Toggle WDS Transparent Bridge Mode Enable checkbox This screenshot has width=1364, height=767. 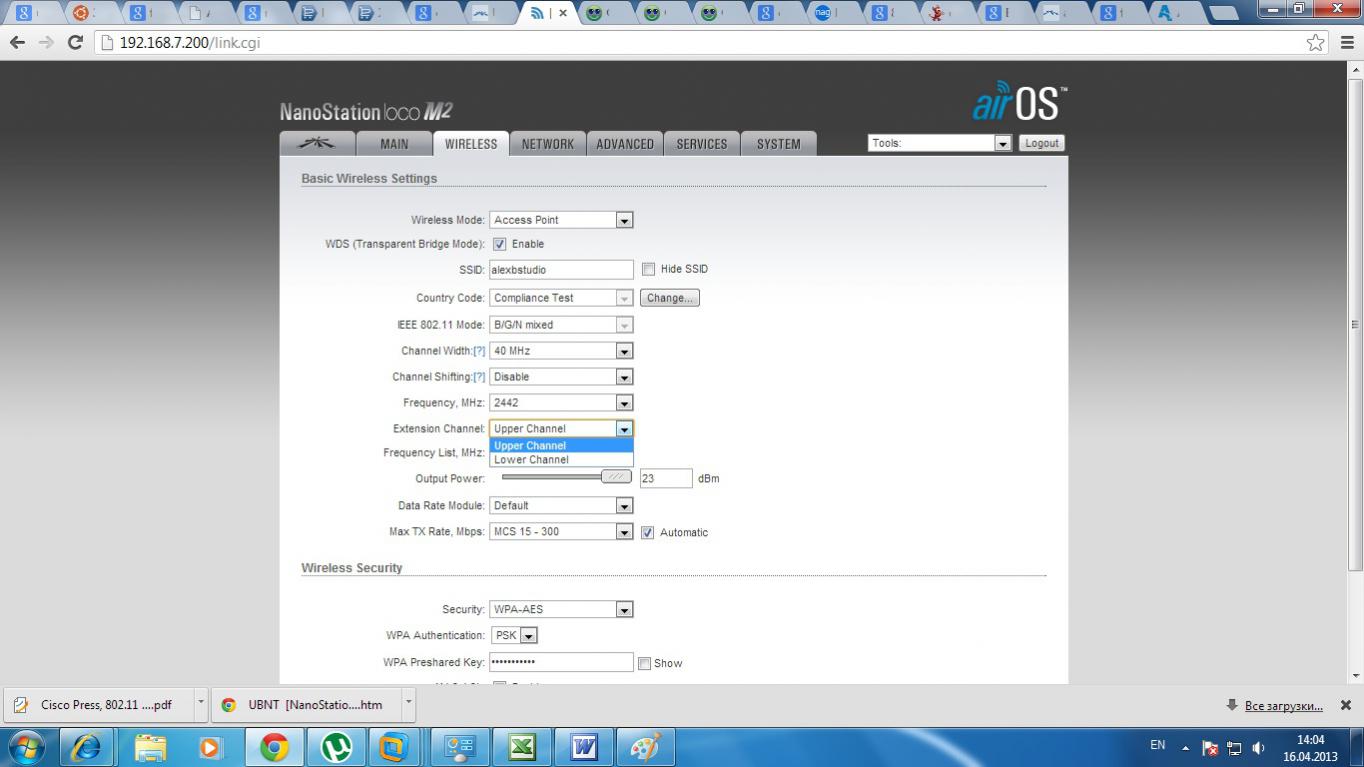point(499,244)
